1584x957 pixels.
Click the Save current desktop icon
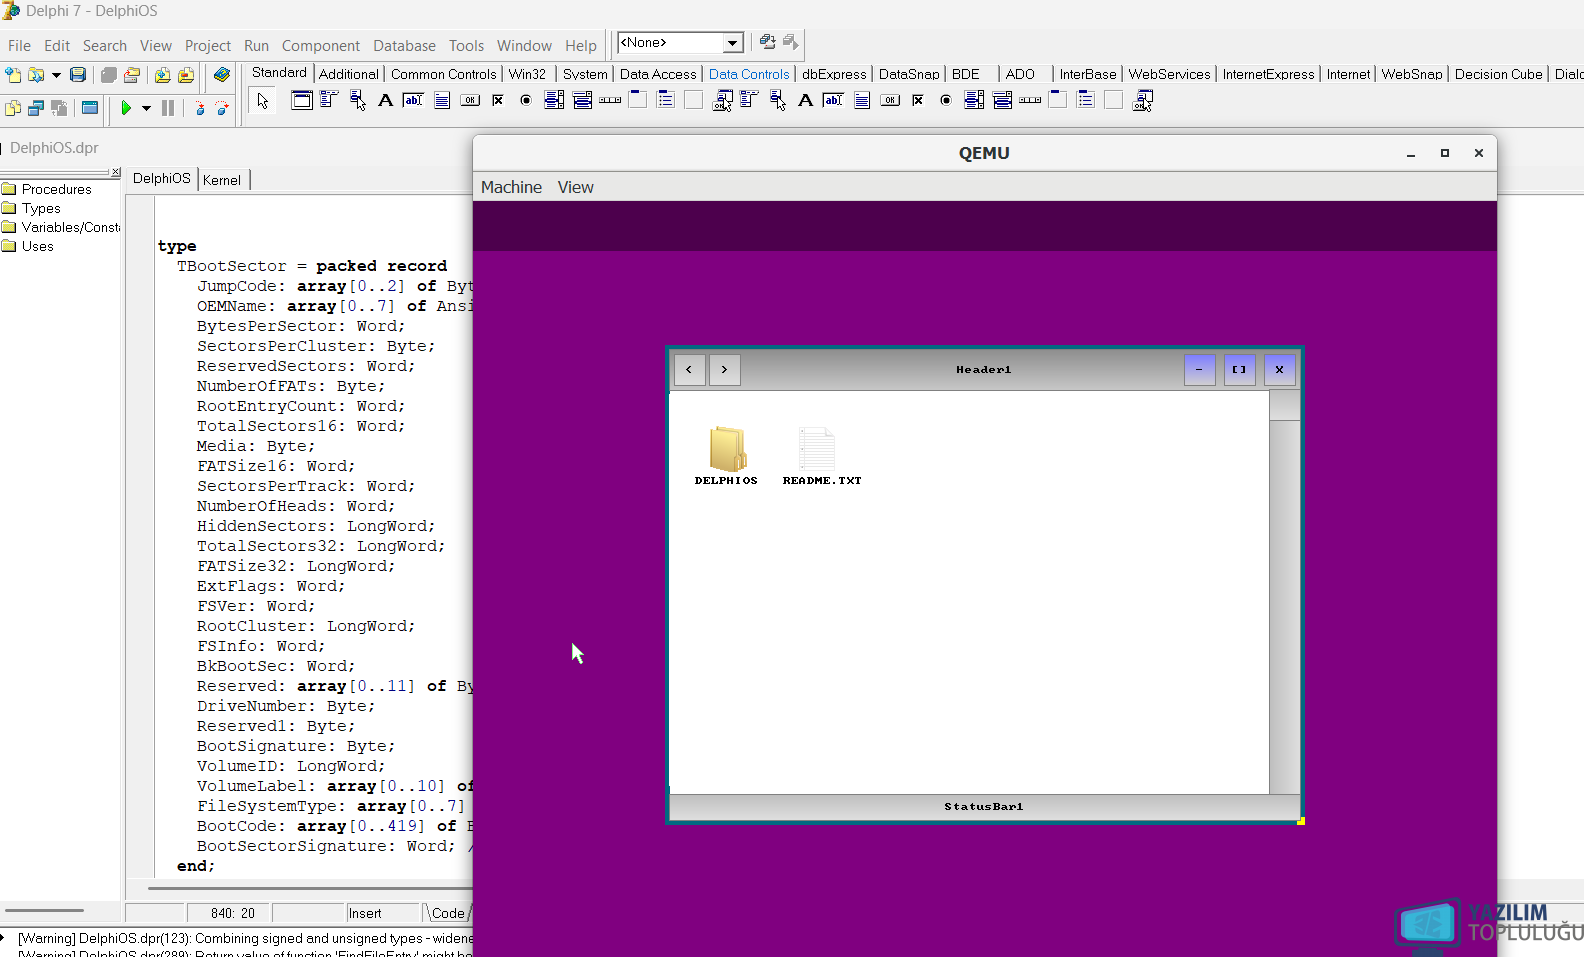767,42
